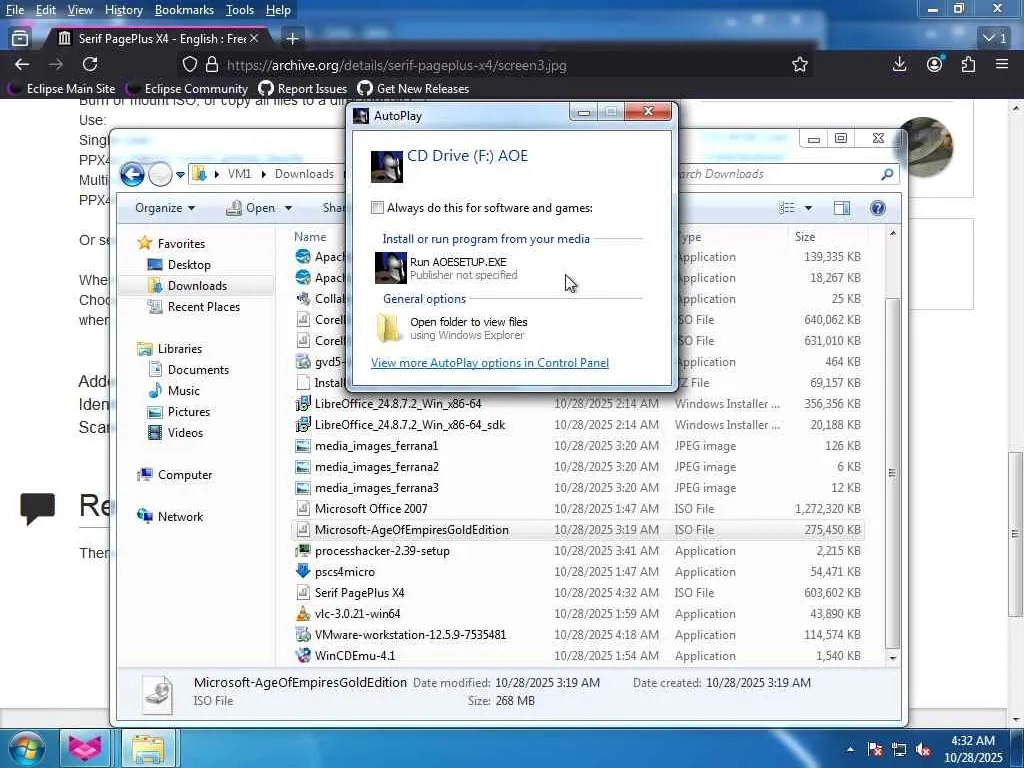Open Firefox hamburger application menu
The image size is (1024, 768).
click(1002, 64)
